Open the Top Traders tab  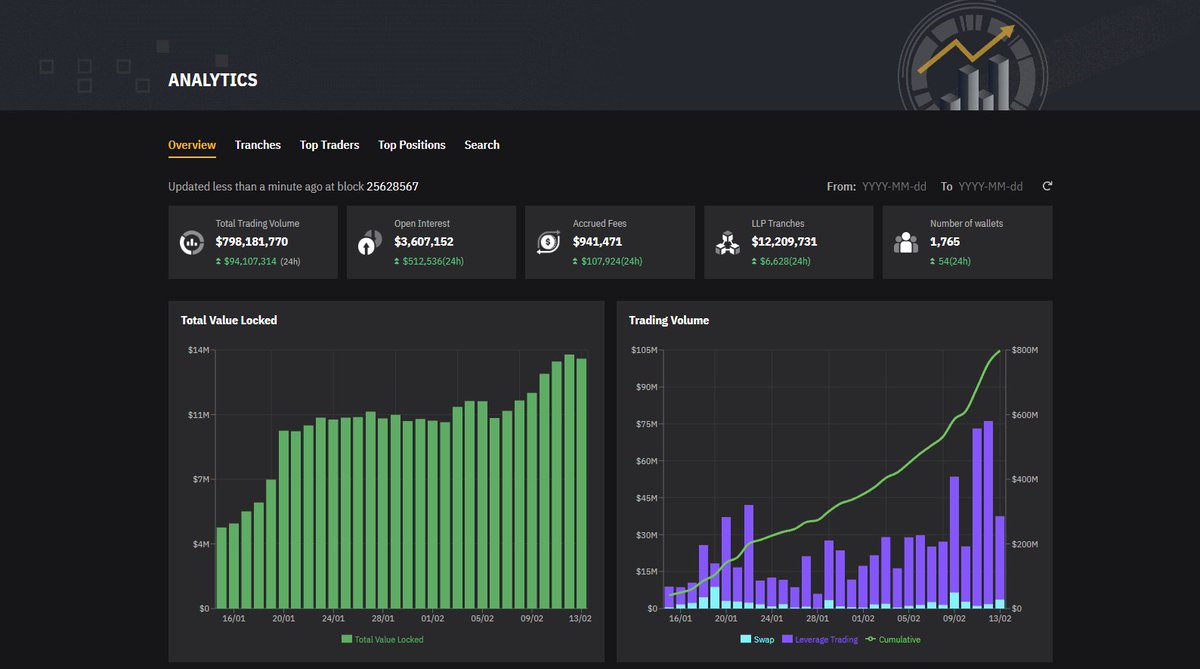[x=329, y=144]
